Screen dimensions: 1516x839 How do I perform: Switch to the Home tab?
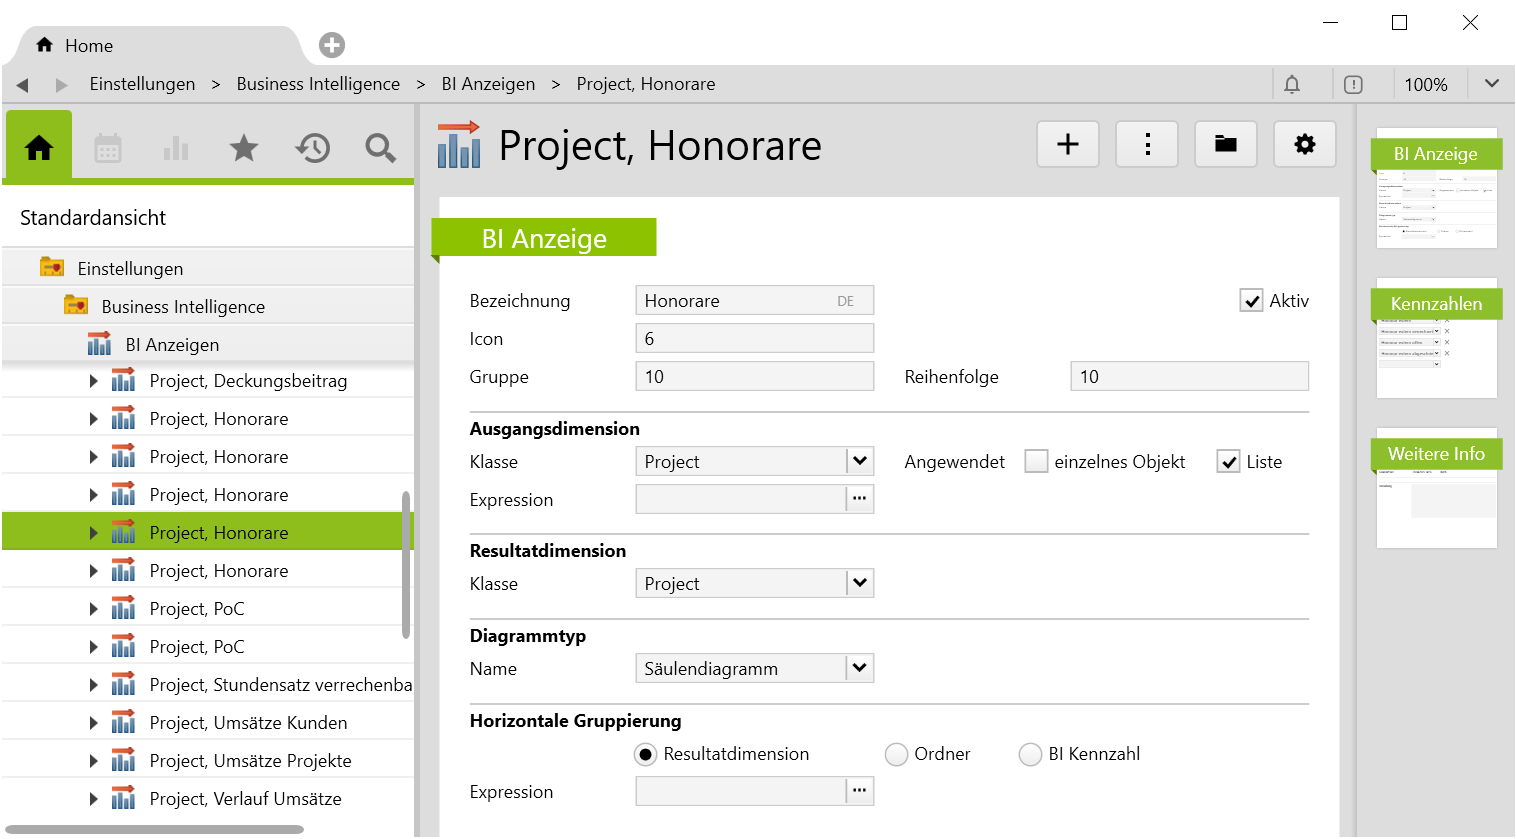[88, 46]
